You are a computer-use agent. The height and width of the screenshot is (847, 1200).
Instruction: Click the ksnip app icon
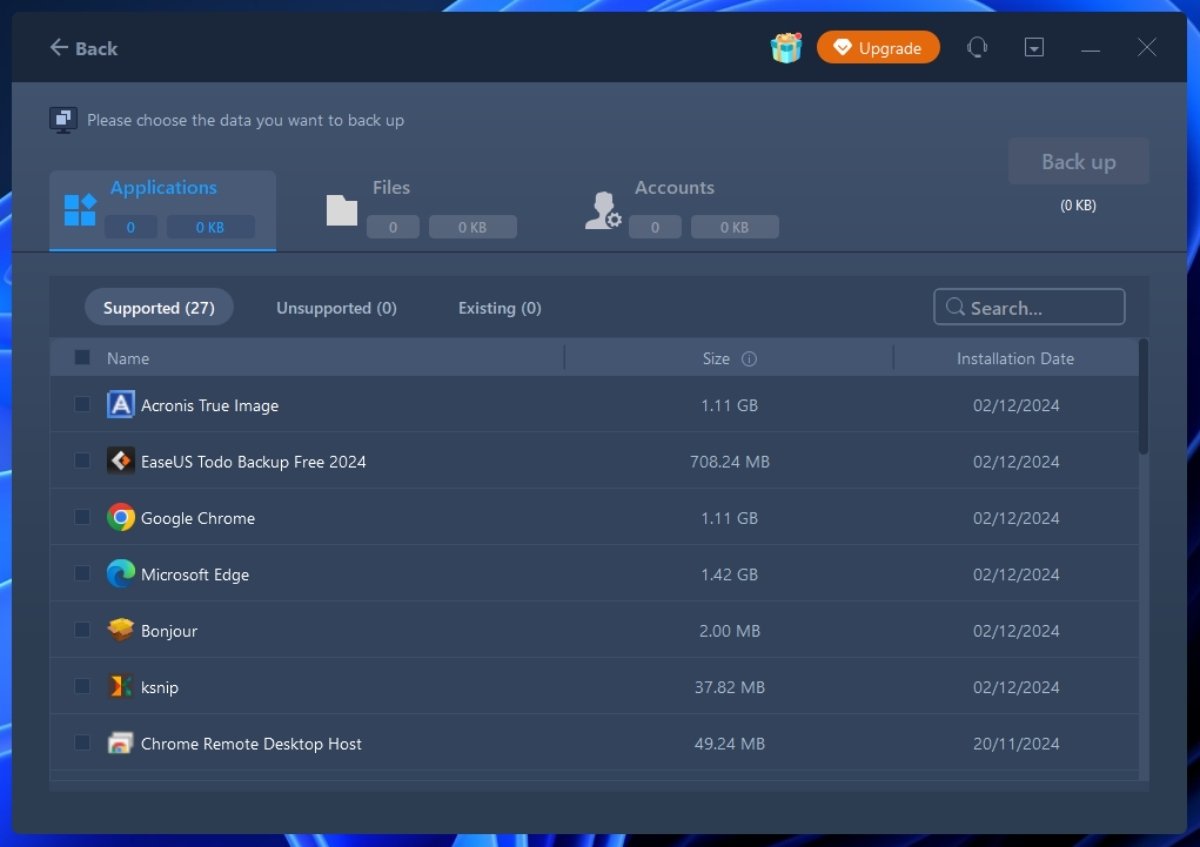tap(120, 687)
